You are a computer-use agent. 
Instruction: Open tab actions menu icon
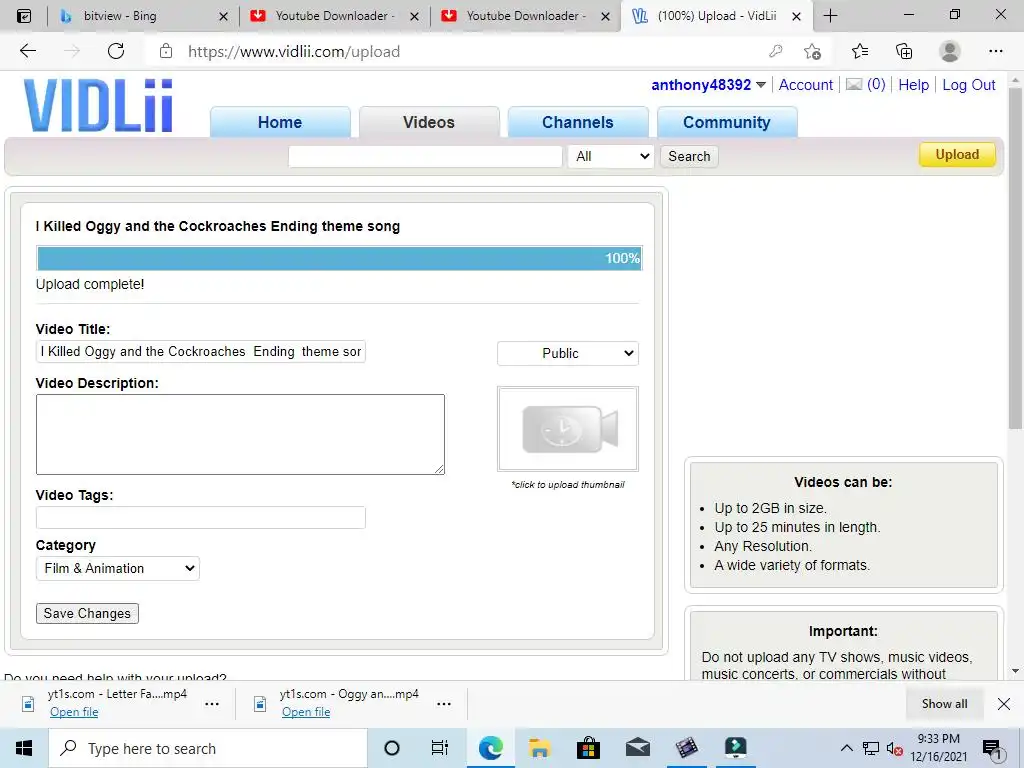pos(23,16)
